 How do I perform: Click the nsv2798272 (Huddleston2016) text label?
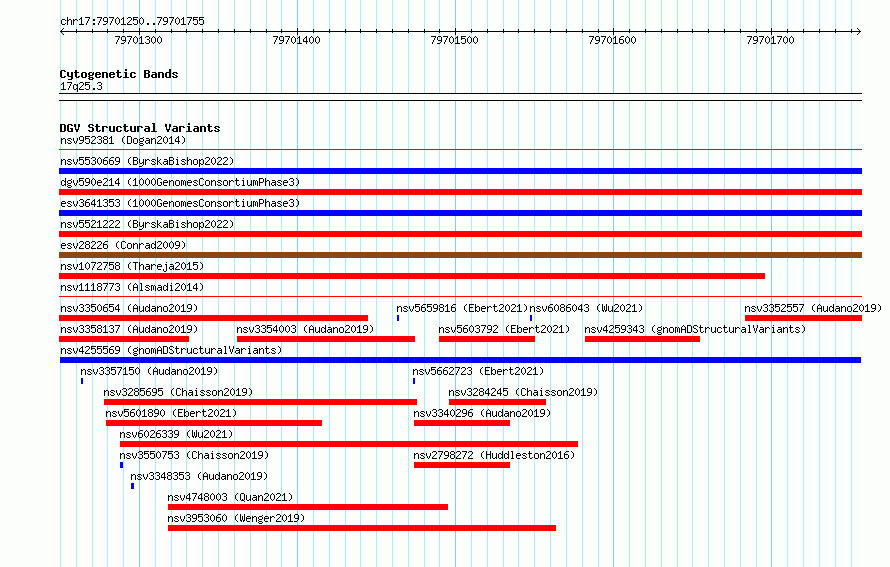494,455
